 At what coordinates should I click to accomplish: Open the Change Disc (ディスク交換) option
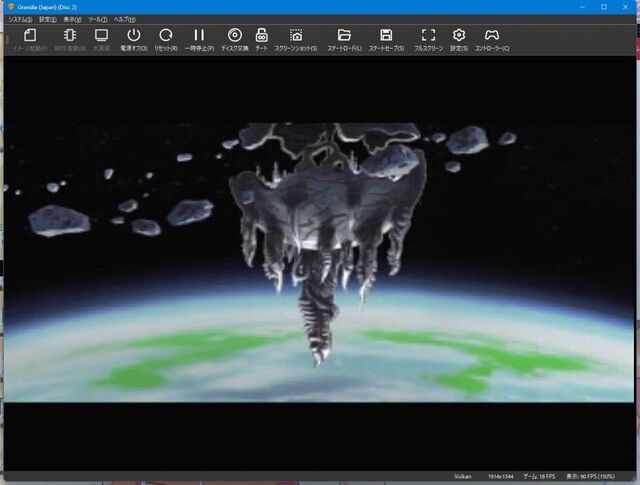point(235,40)
